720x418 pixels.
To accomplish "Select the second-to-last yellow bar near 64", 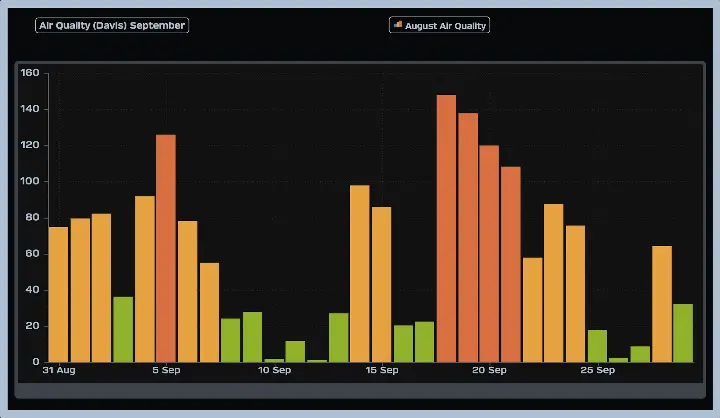I will (x=662, y=304).
